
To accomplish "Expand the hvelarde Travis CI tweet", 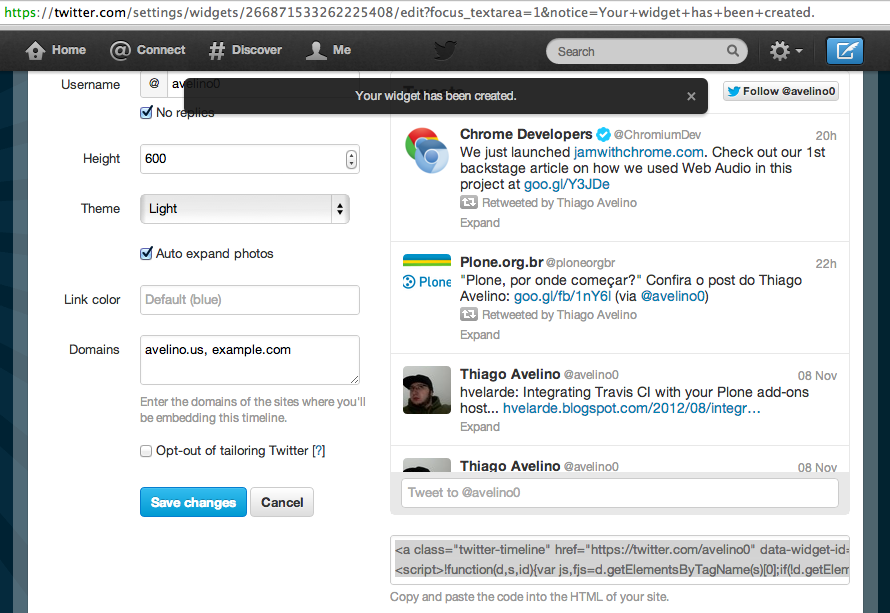I will coord(480,427).
